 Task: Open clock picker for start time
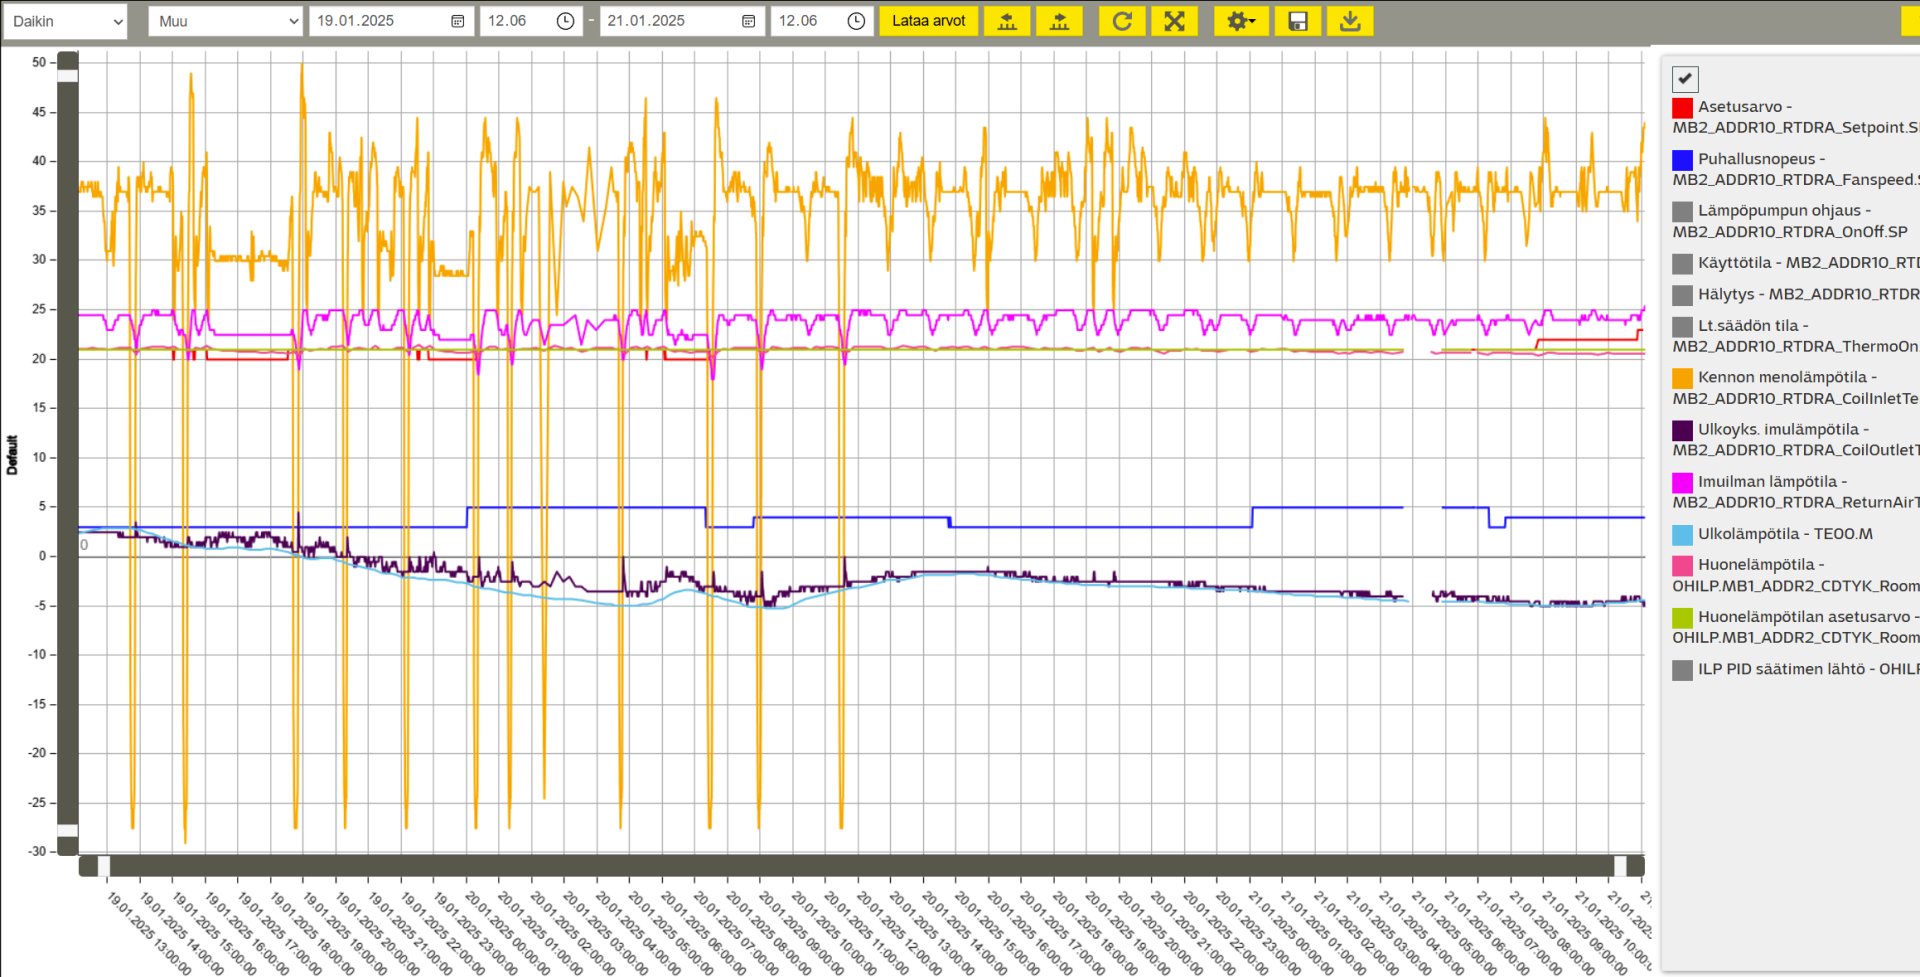coord(565,21)
